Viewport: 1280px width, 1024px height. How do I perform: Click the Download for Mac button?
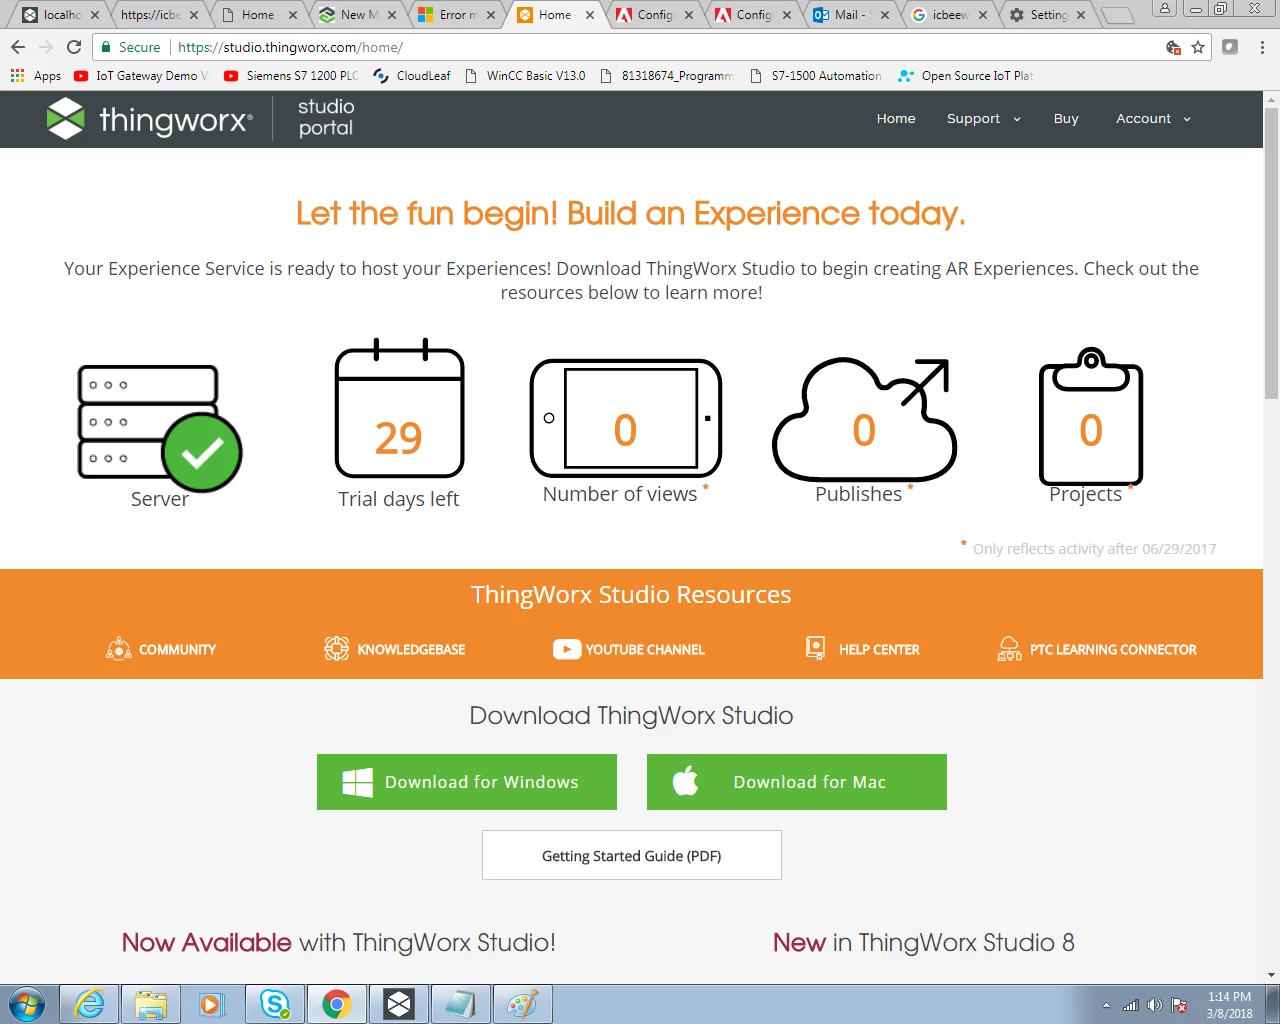[797, 782]
